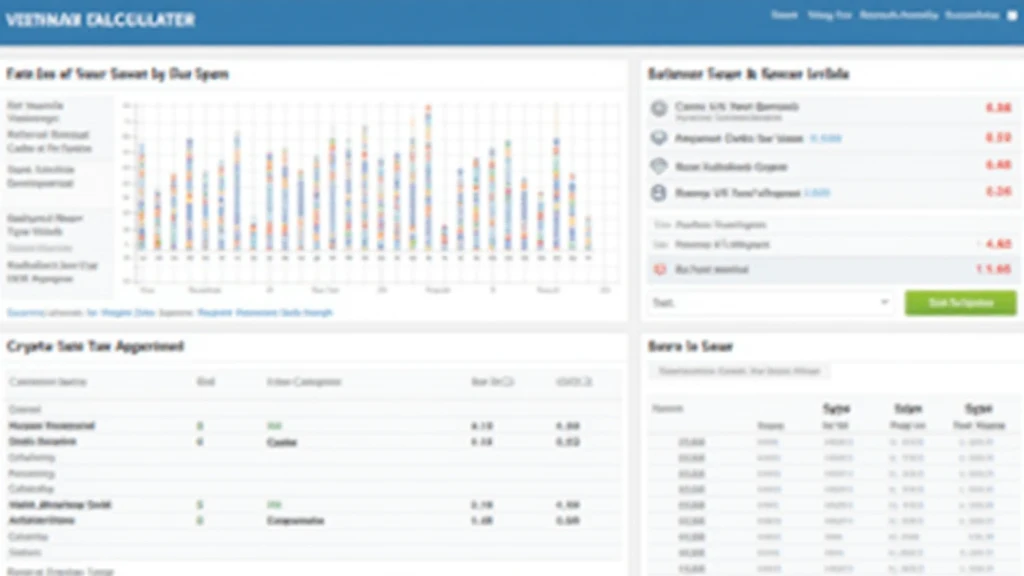Click the red icon in the highlighted total row

(x=658, y=270)
